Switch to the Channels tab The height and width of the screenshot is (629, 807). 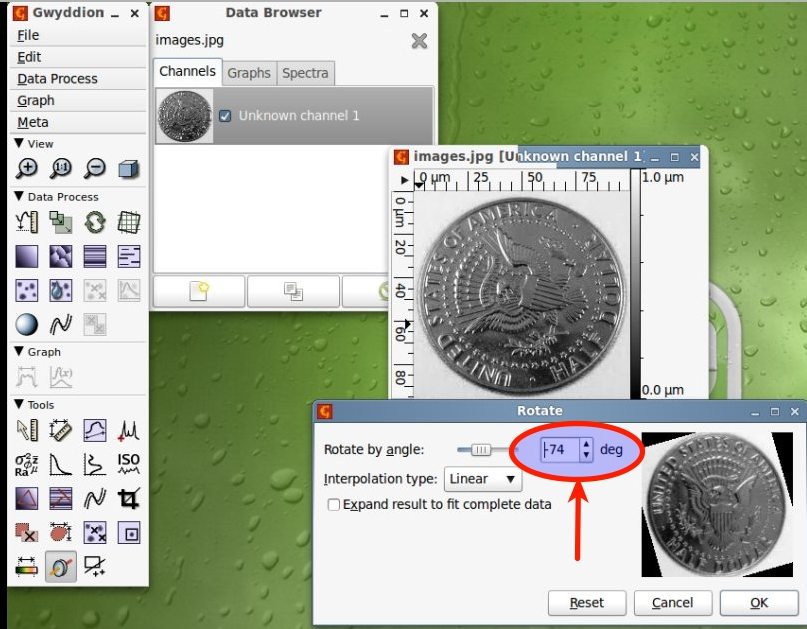187,72
